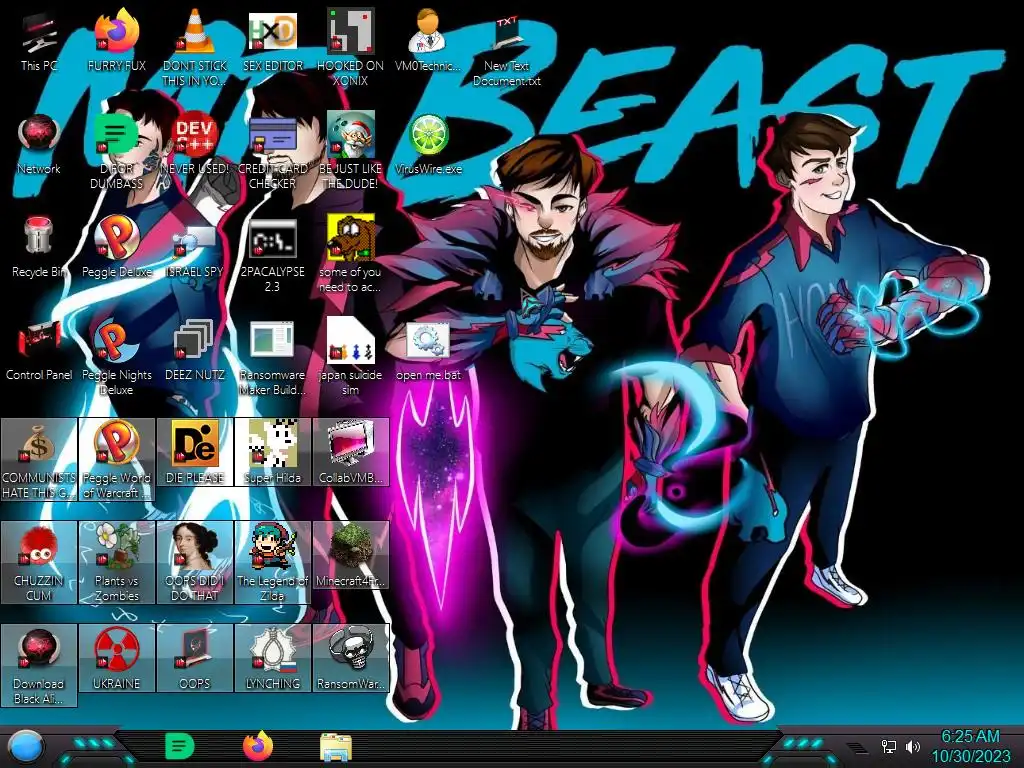Open the green chat app on taskbar
Screen dimensions: 1024x768
click(180, 746)
